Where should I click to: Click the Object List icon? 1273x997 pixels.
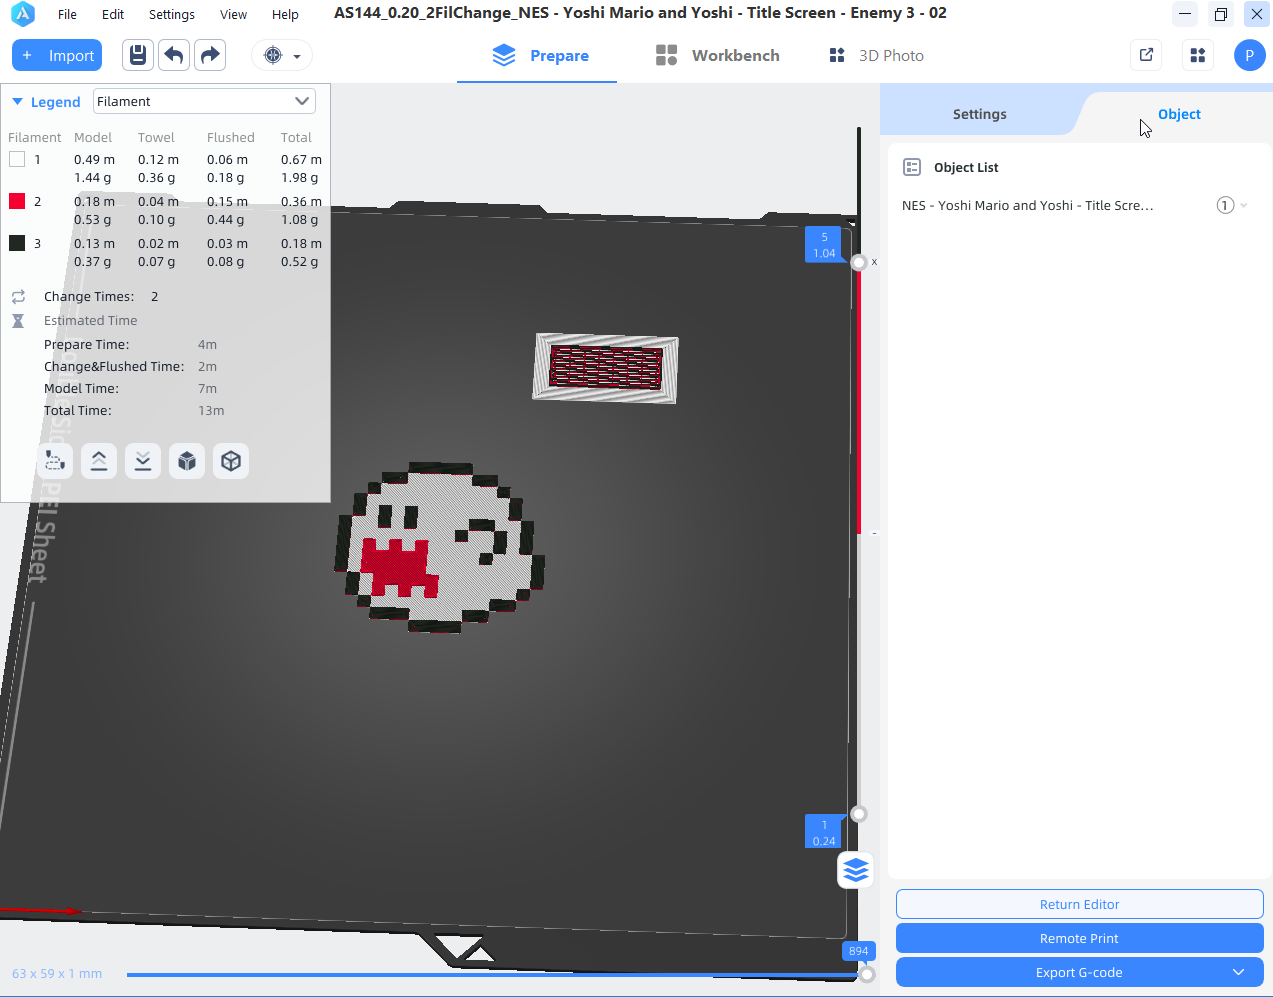(912, 167)
